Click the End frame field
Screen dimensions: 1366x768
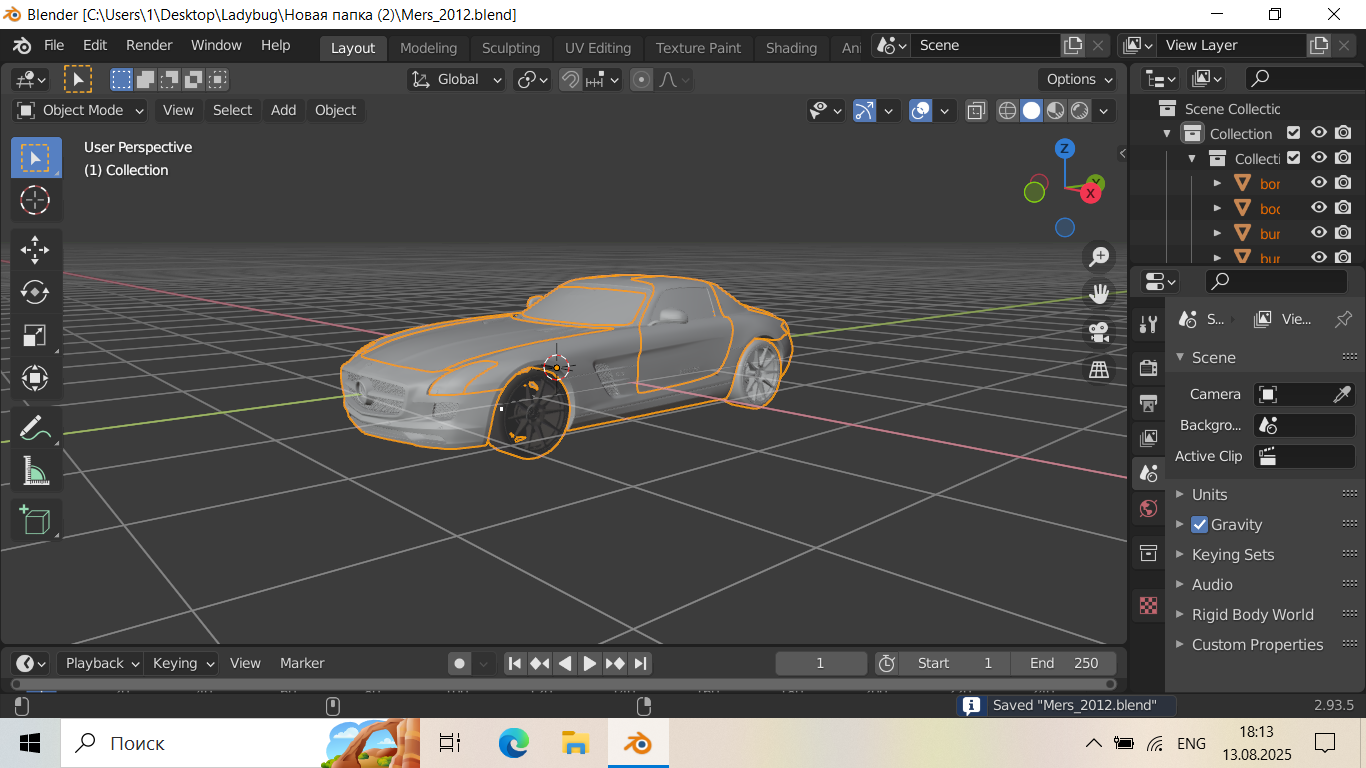pos(1064,663)
